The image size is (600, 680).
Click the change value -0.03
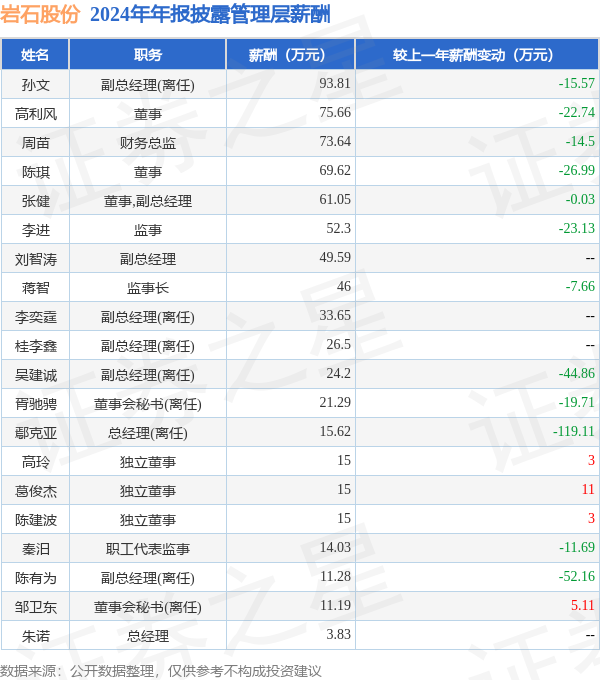[580, 199]
